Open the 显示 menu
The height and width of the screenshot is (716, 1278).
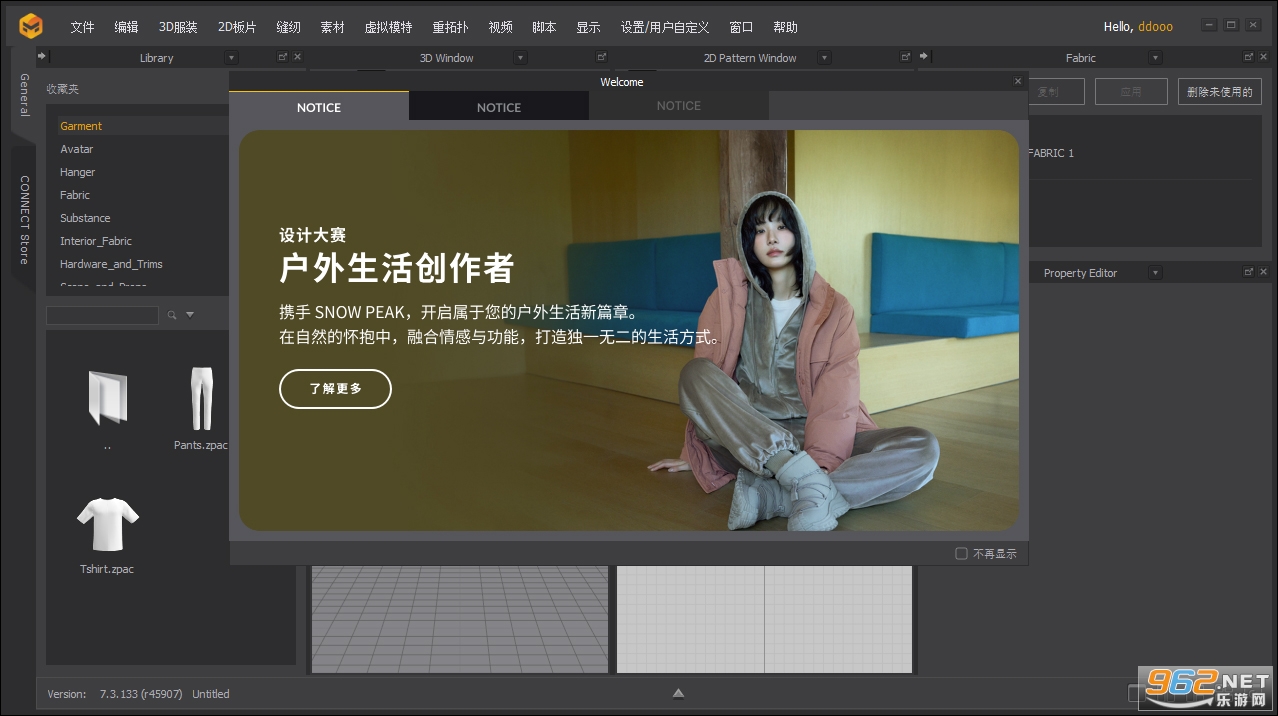pos(588,27)
